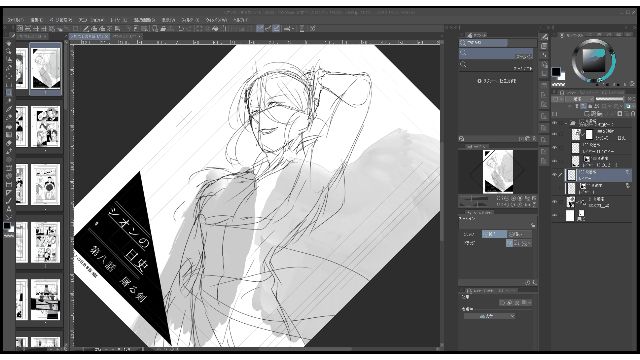Click the first icon in the command bar

[20, 29]
